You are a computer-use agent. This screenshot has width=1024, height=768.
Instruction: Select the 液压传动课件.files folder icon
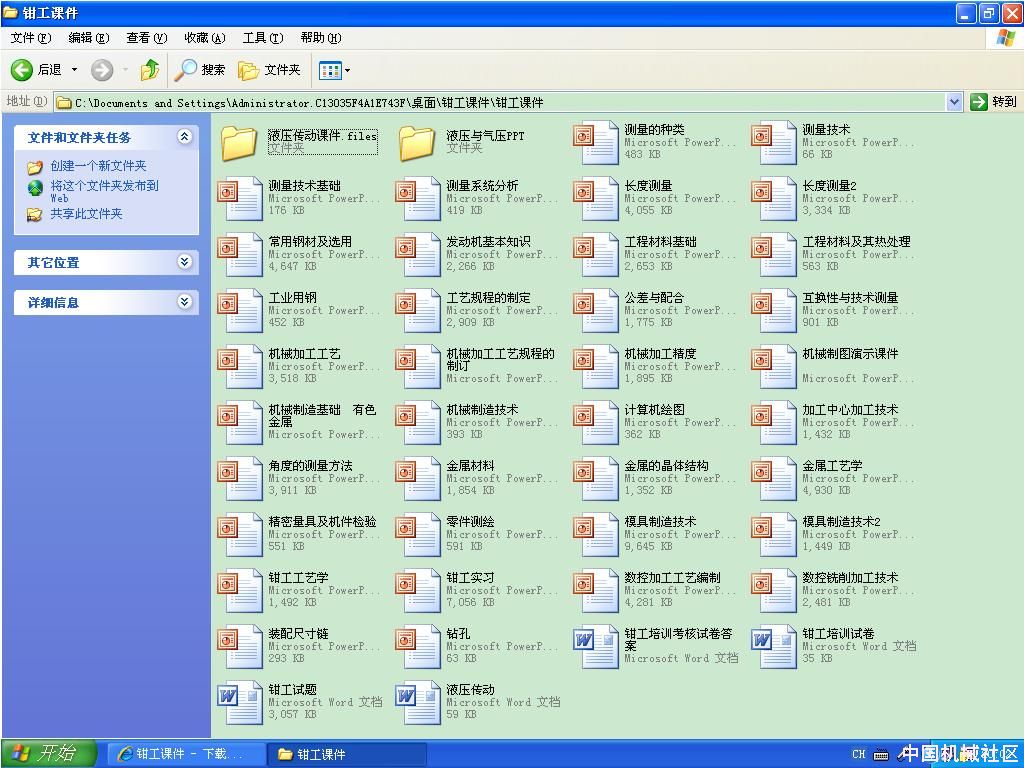coord(240,143)
